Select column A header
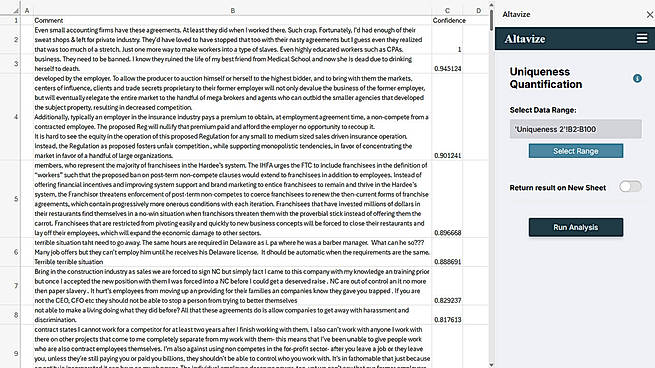This screenshot has height=368, width=655. coord(27,10)
